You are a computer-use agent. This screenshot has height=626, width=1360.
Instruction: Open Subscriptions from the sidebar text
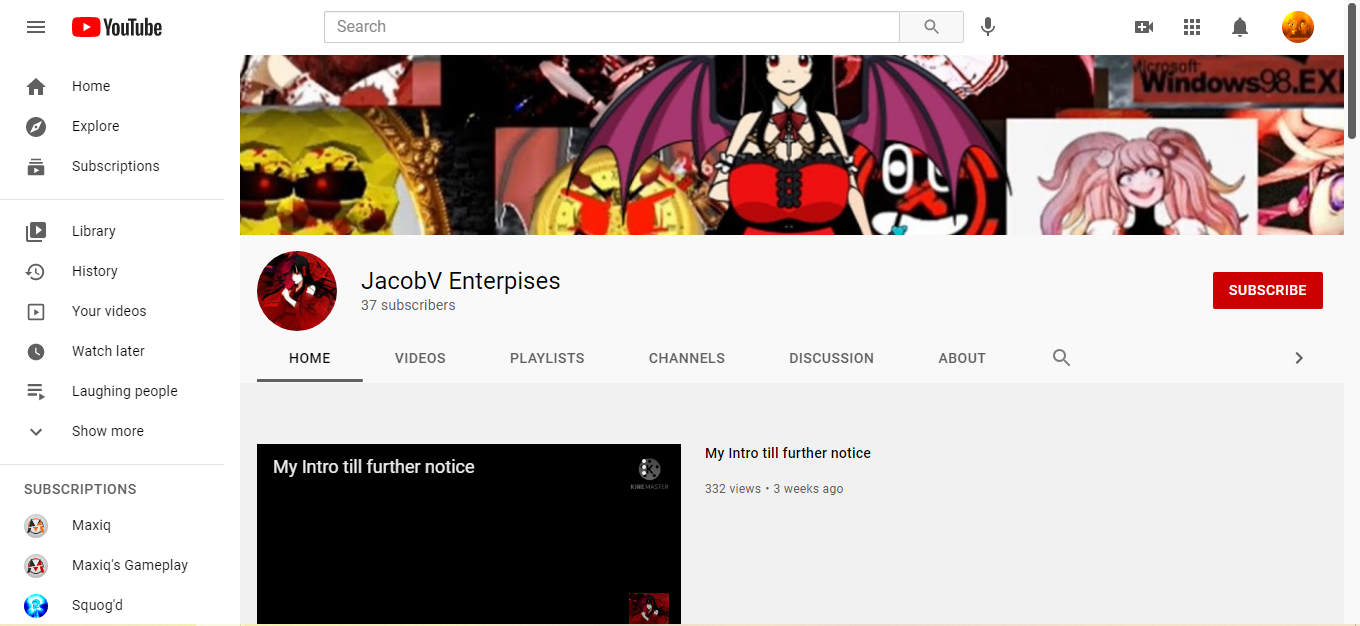pos(116,166)
